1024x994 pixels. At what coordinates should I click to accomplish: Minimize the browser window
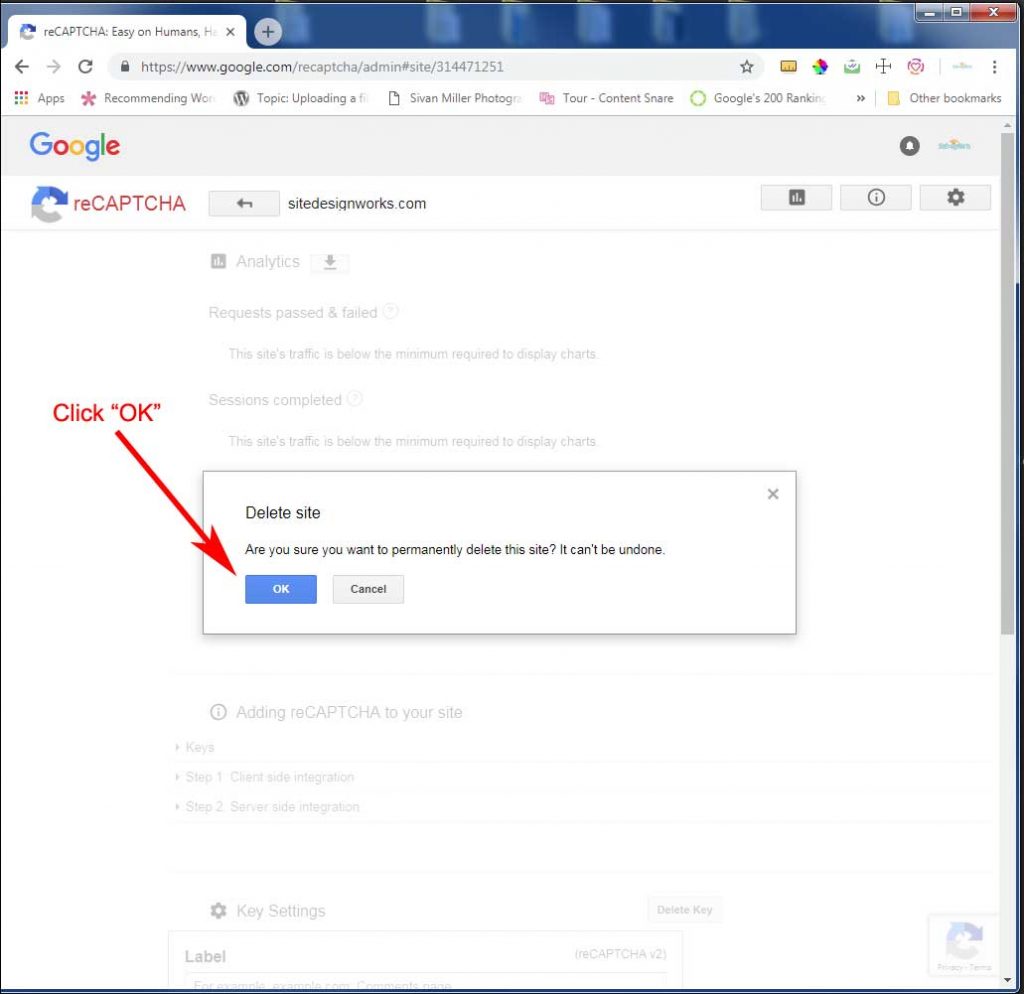pos(929,12)
